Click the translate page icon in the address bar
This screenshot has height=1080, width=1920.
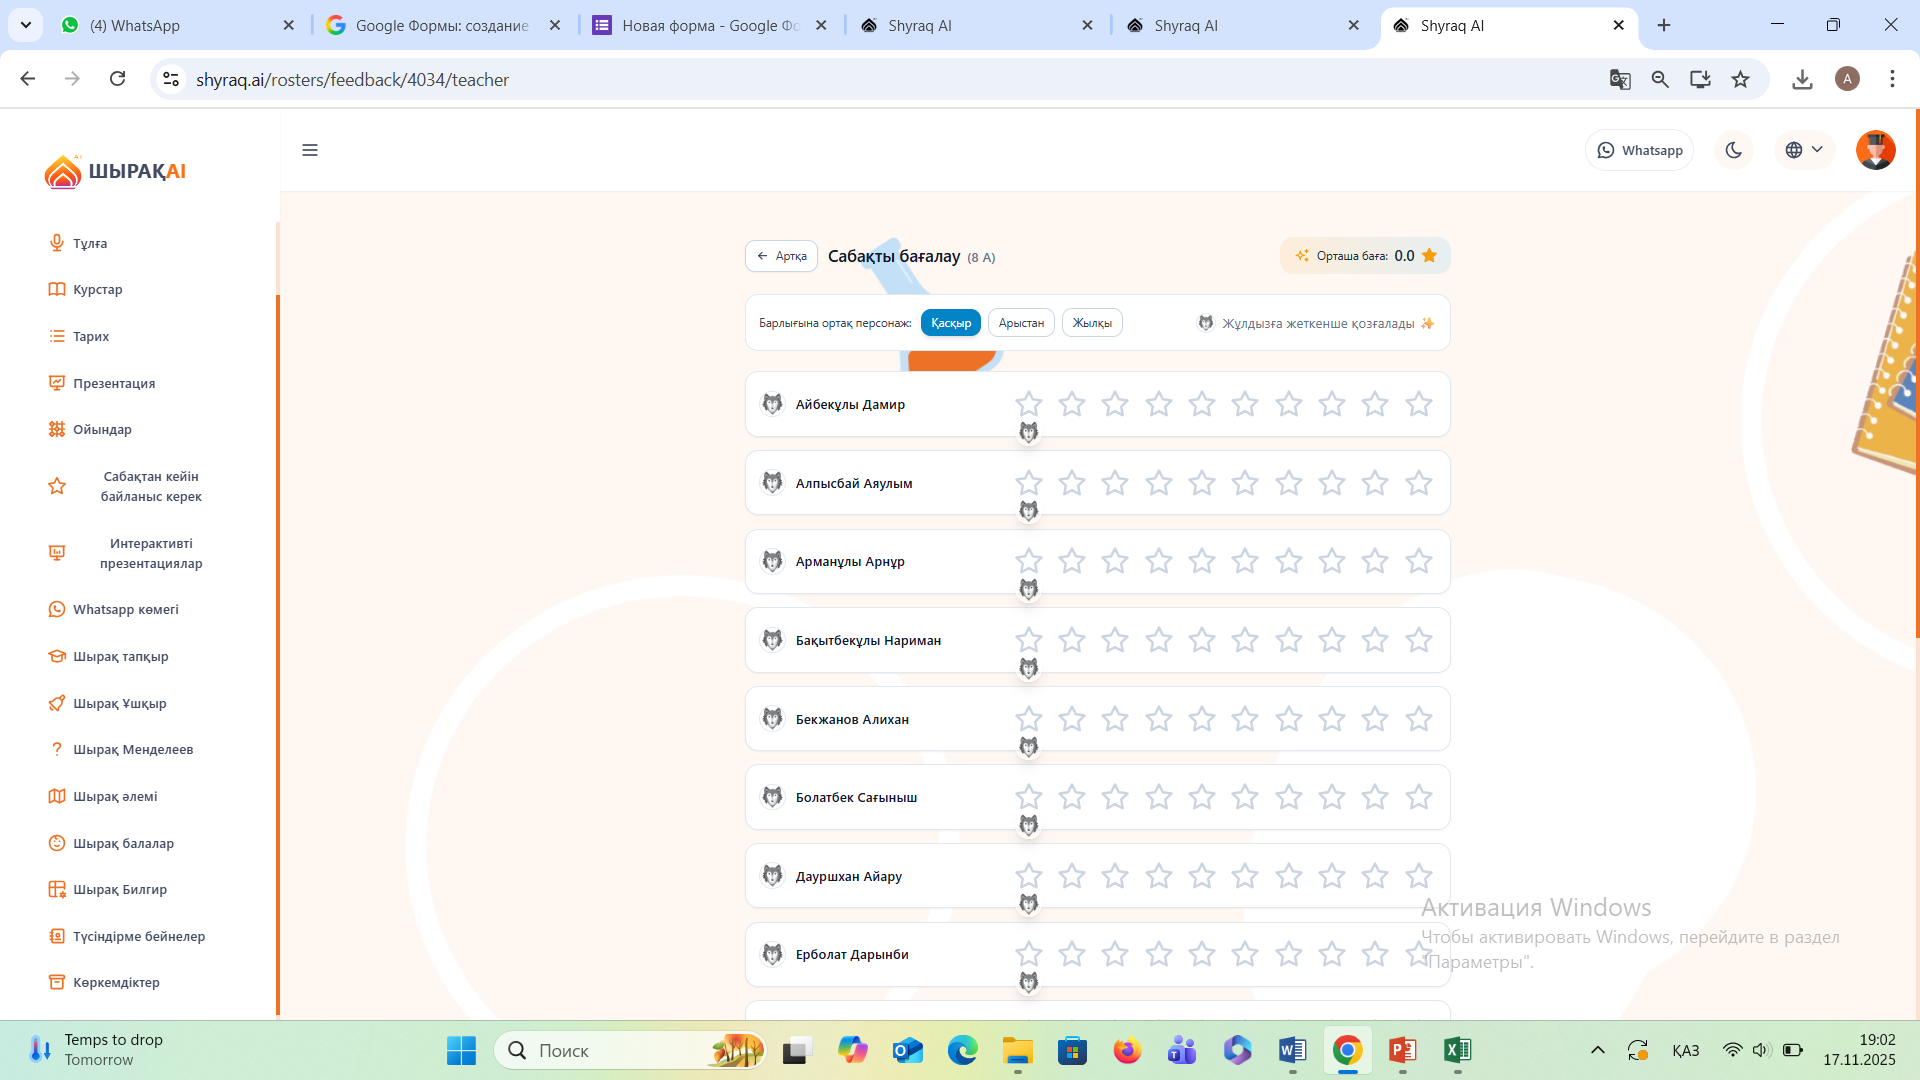[1620, 79]
